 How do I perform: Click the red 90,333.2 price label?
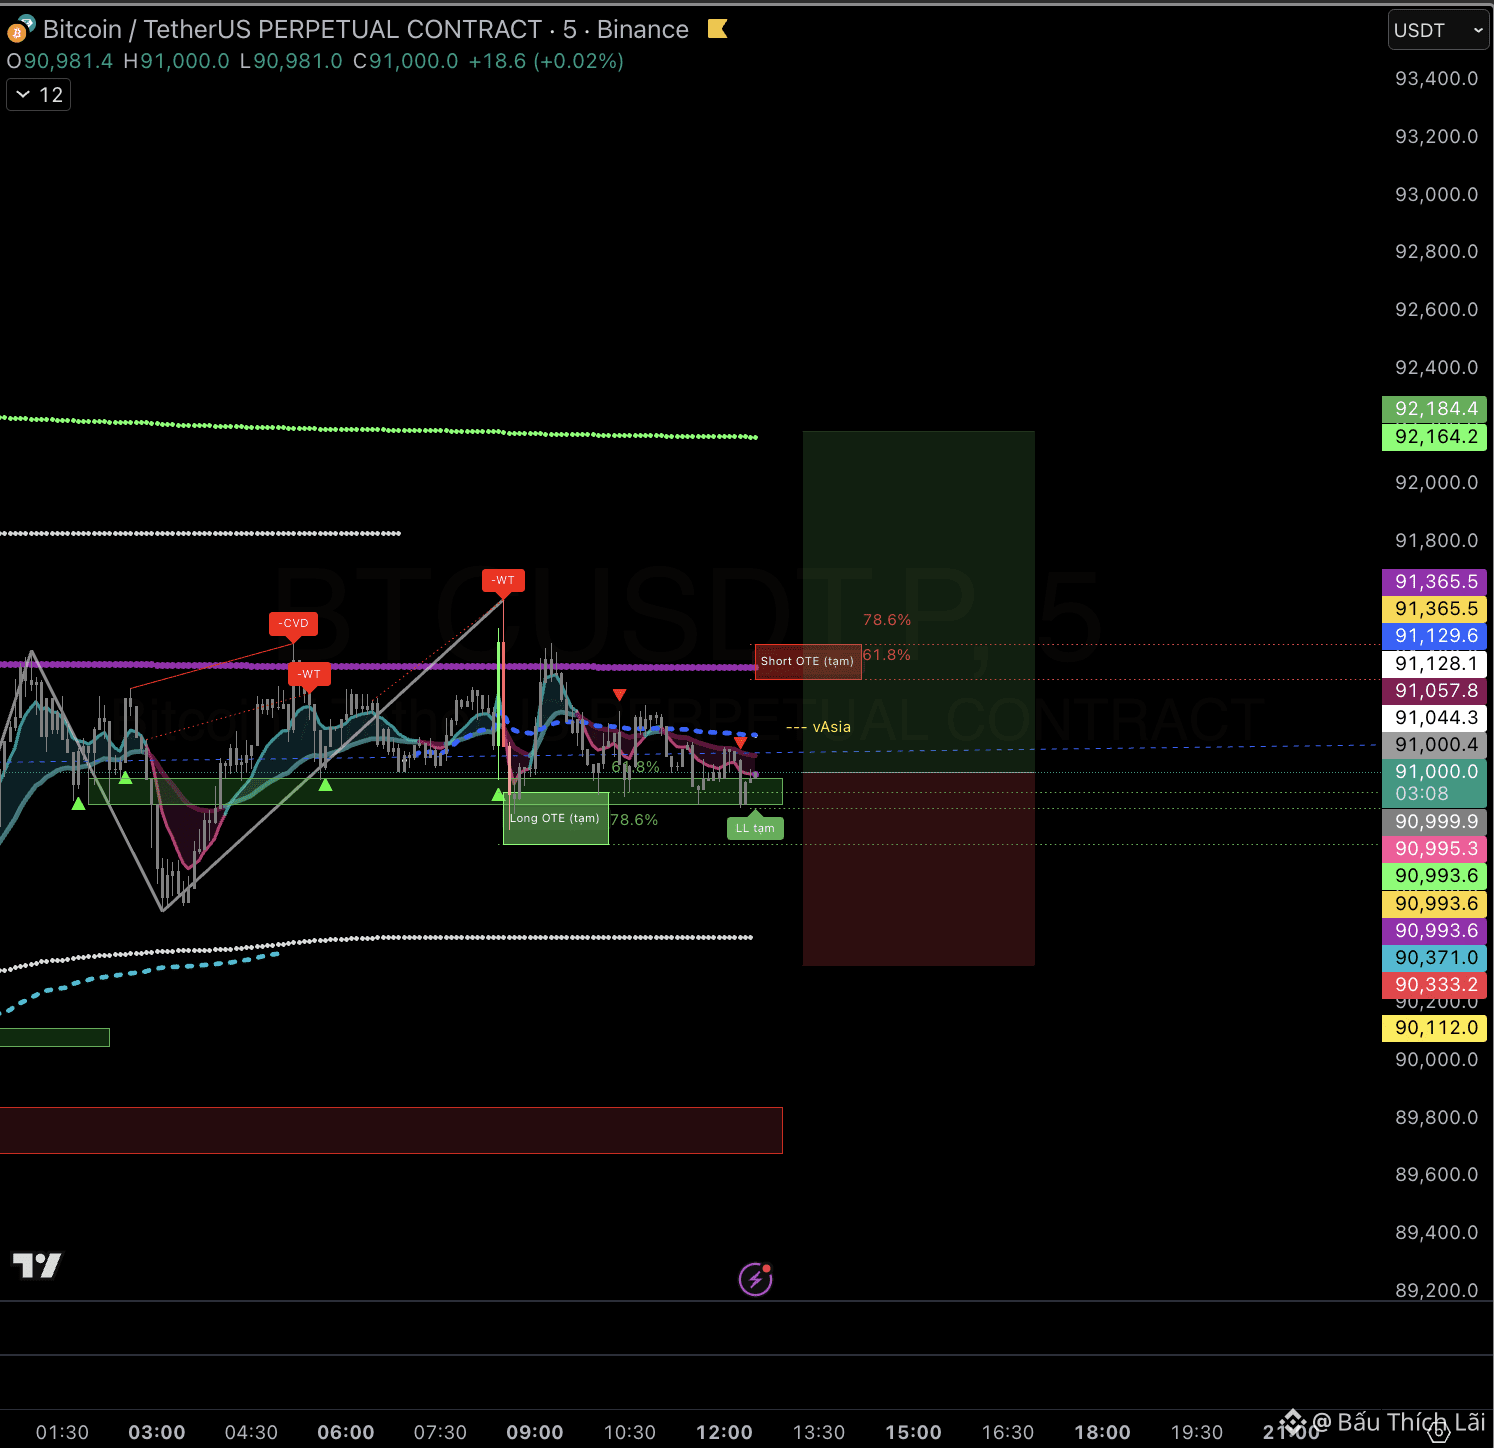point(1435,985)
